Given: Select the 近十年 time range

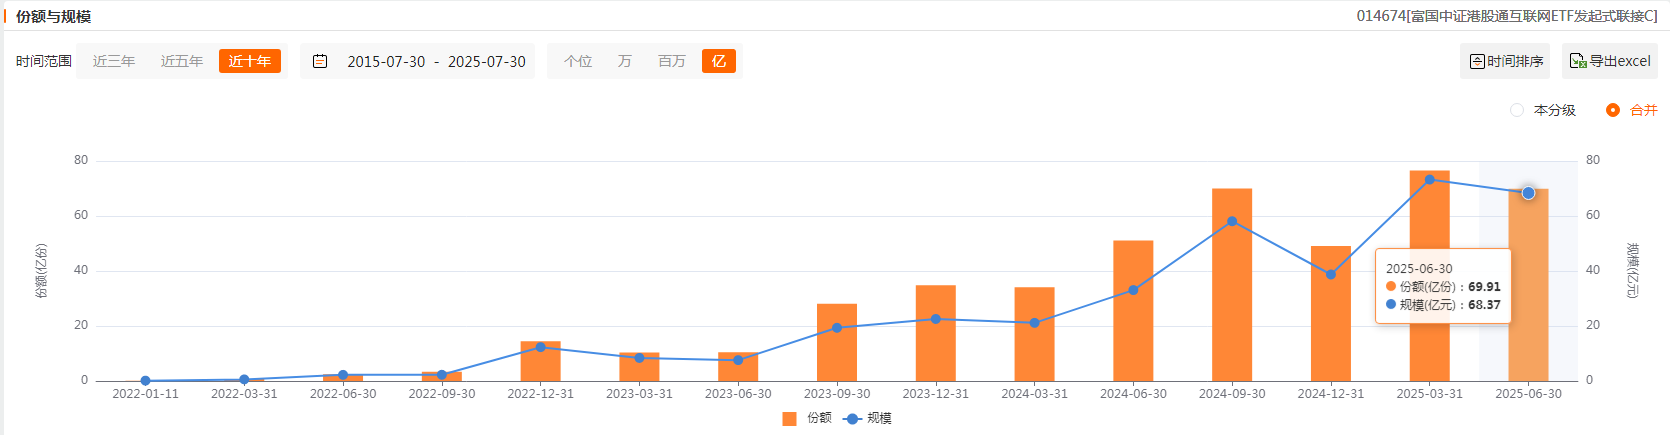Looking at the screenshot, I should 250,61.
